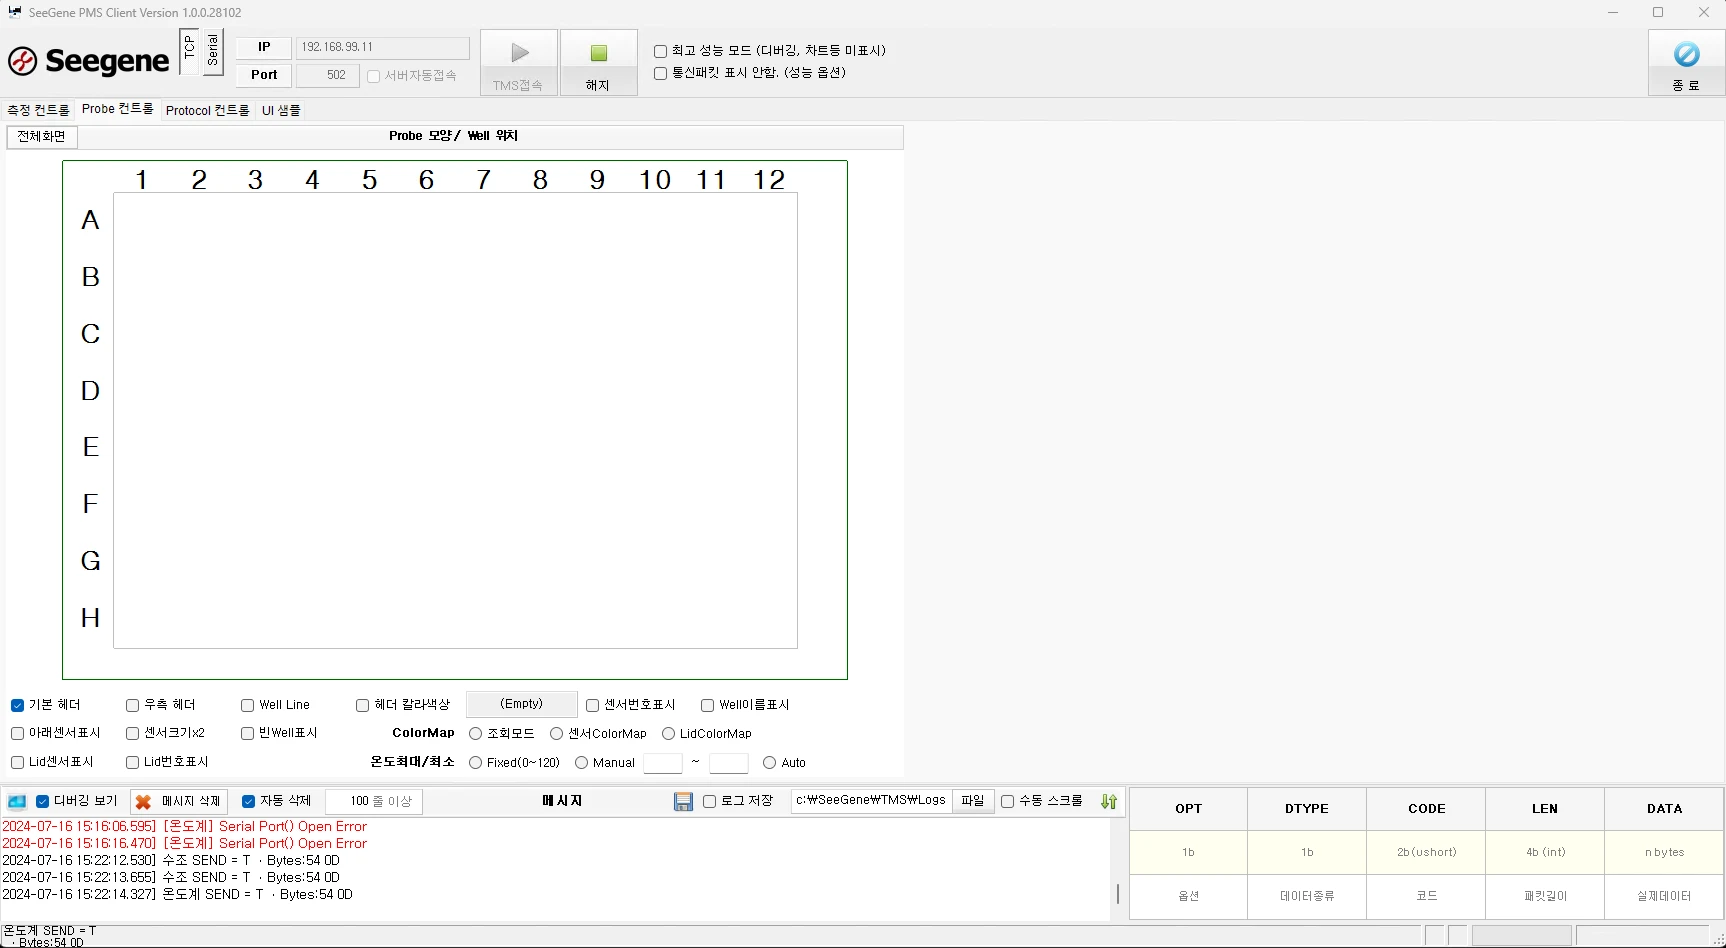Toggle the 서버자동접속 checkbox
The width and height of the screenshot is (1726, 948).
(x=374, y=76)
